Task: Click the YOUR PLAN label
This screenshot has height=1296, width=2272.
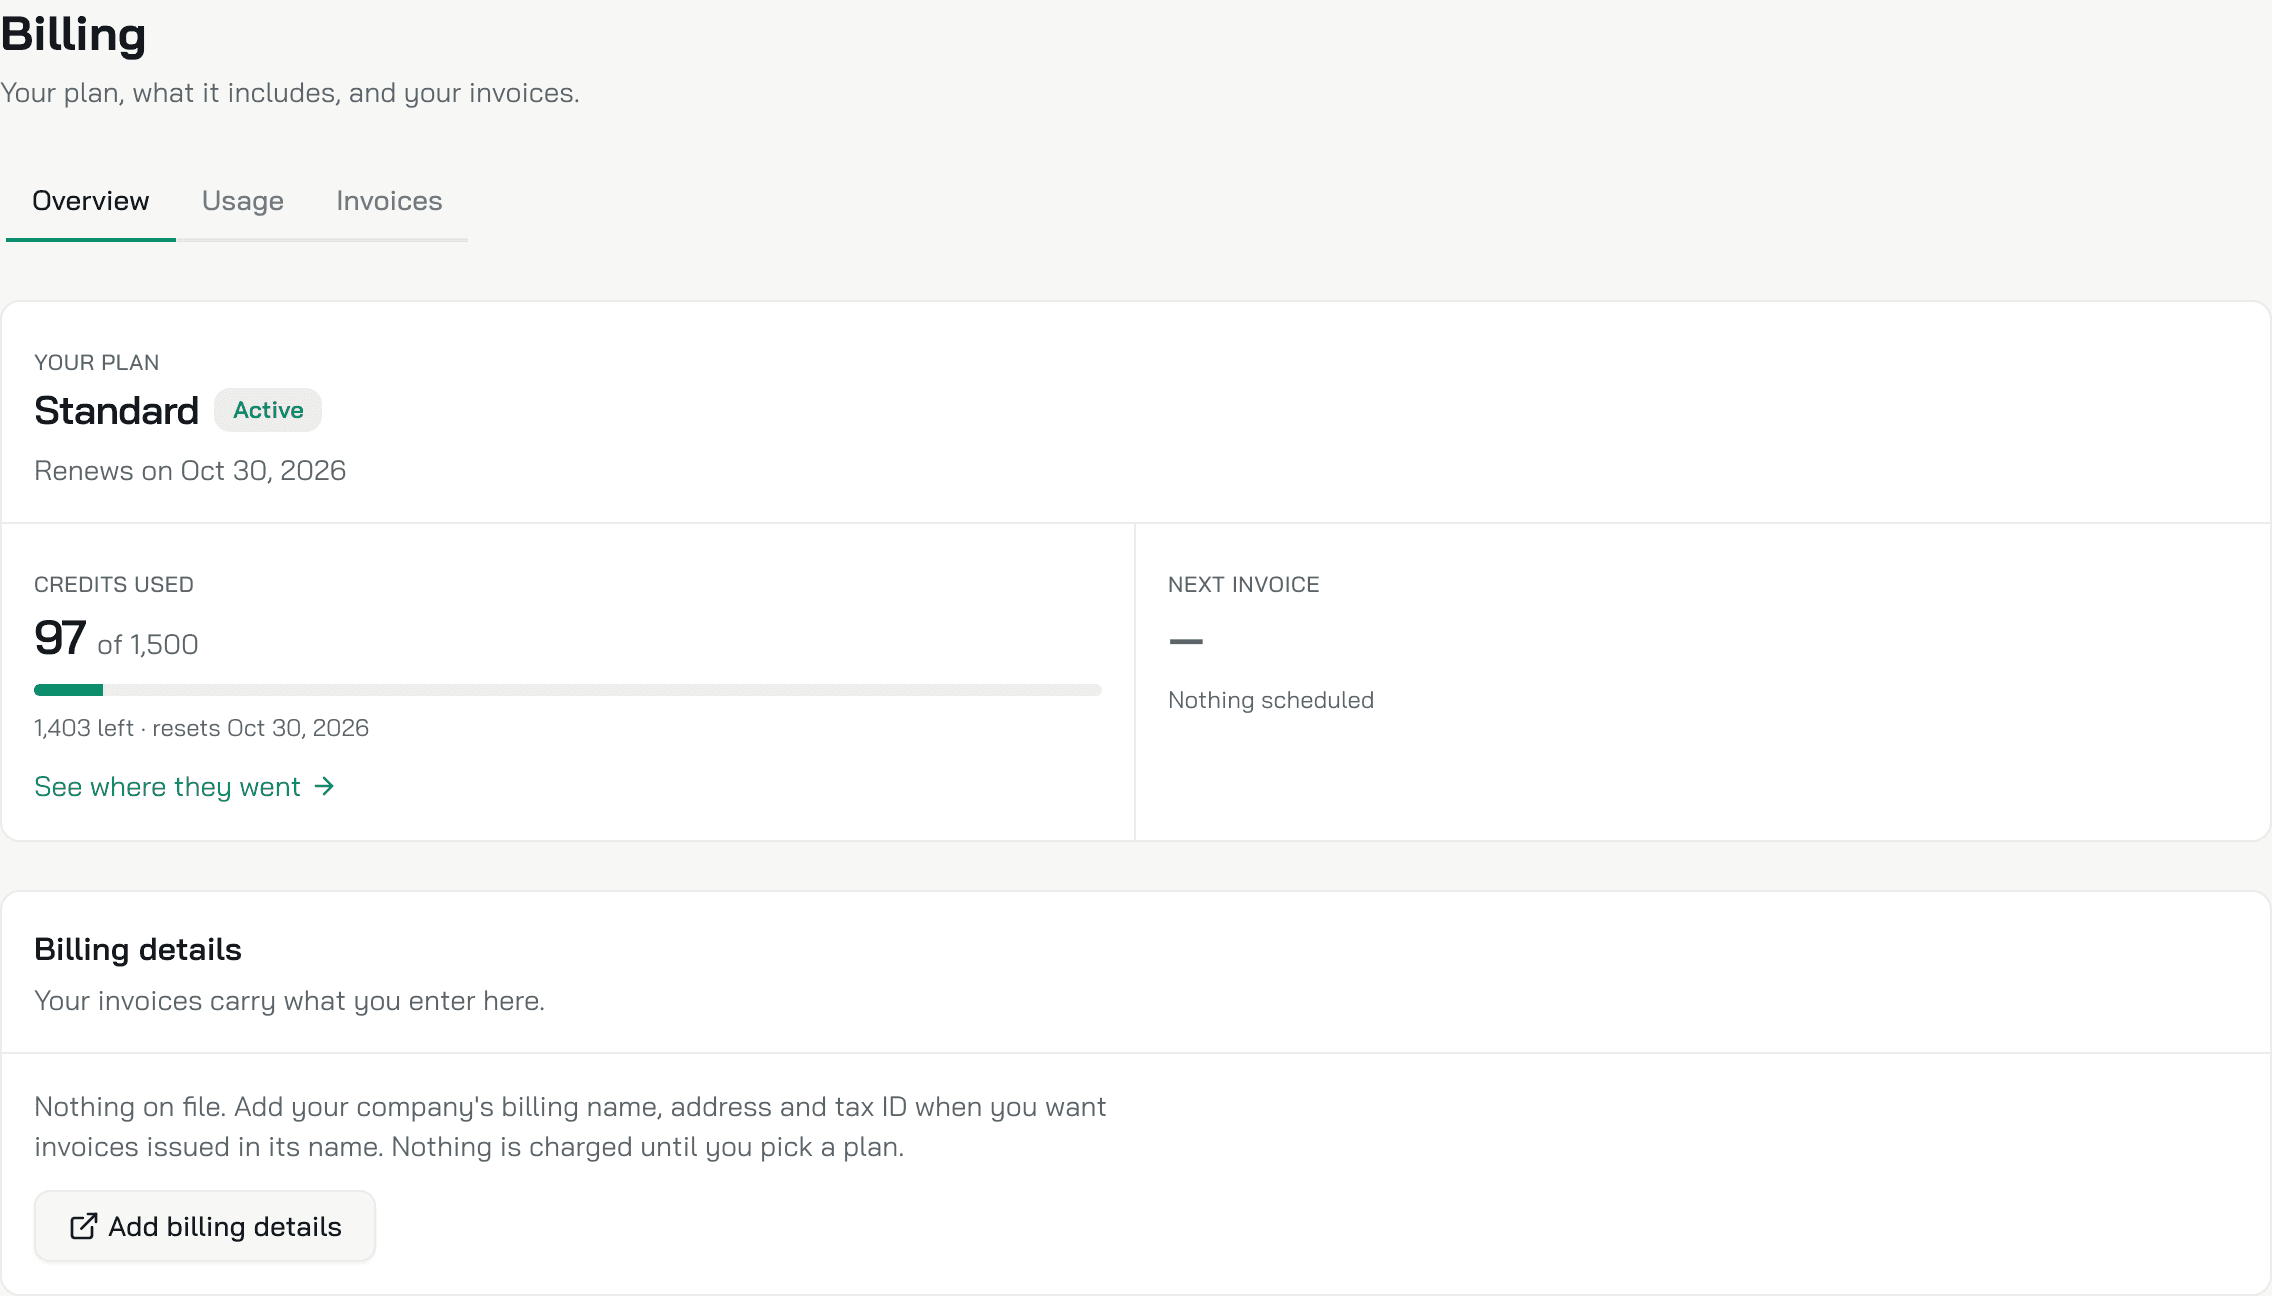Action: [x=97, y=362]
